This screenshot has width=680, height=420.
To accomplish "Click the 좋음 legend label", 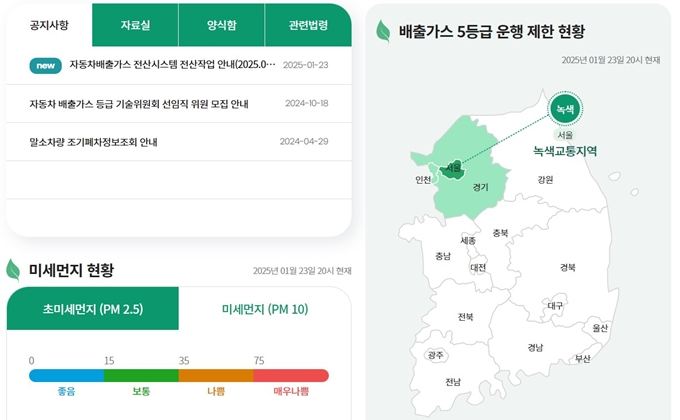I will pyautogui.click(x=66, y=391).
